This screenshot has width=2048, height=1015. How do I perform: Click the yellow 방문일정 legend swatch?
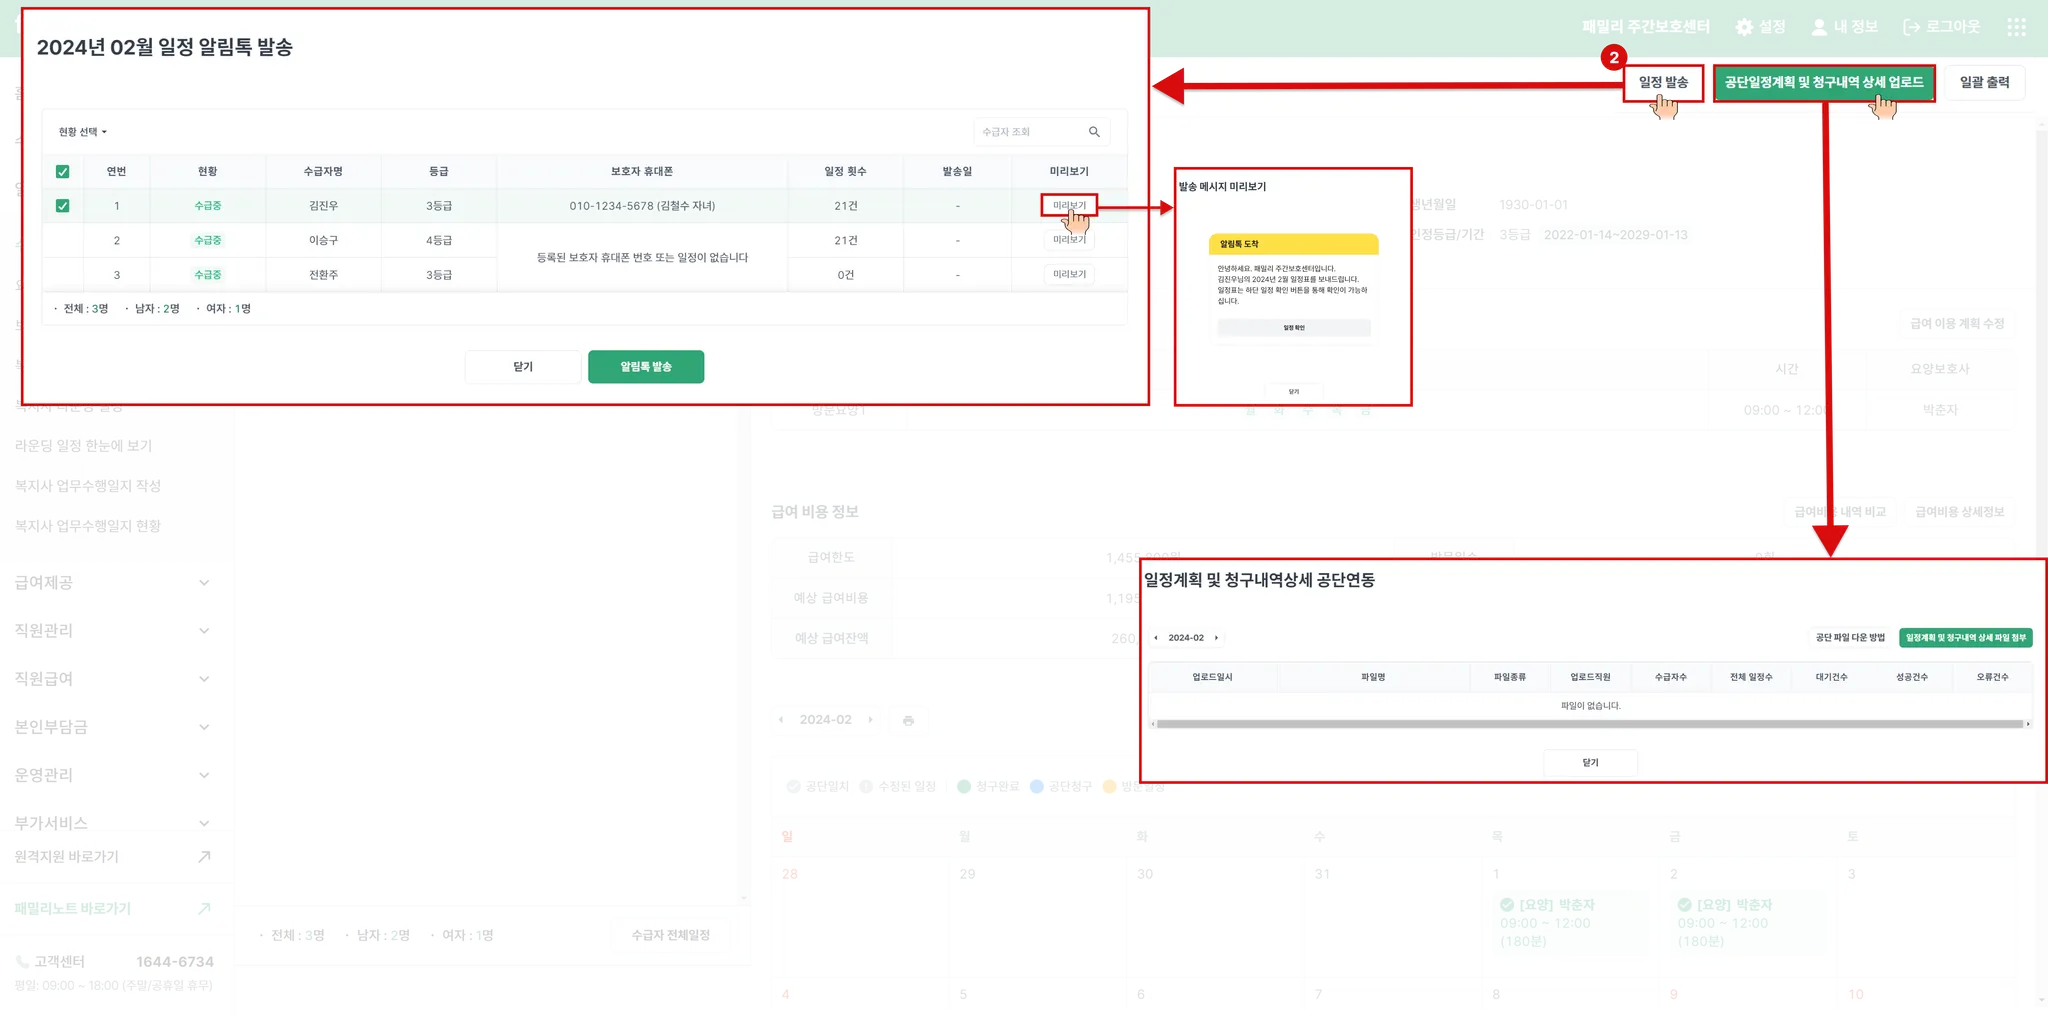coord(1109,787)
